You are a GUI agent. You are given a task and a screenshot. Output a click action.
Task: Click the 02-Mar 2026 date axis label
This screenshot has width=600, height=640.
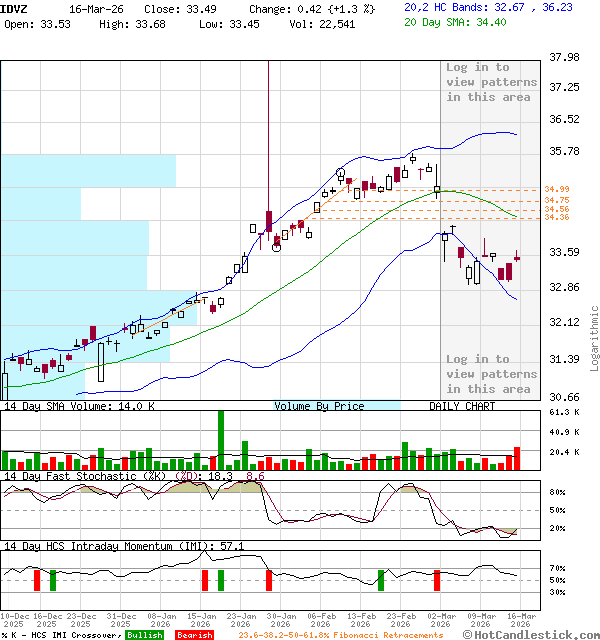pos(437,620)
